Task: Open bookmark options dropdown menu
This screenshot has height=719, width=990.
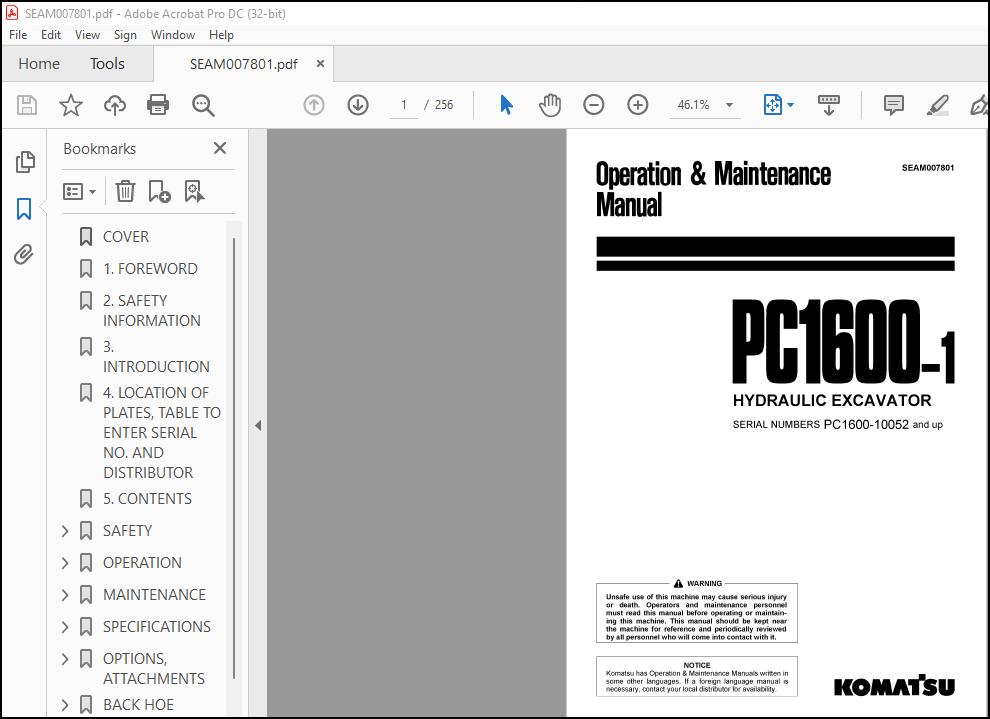Action: click(x=79, y=191)
